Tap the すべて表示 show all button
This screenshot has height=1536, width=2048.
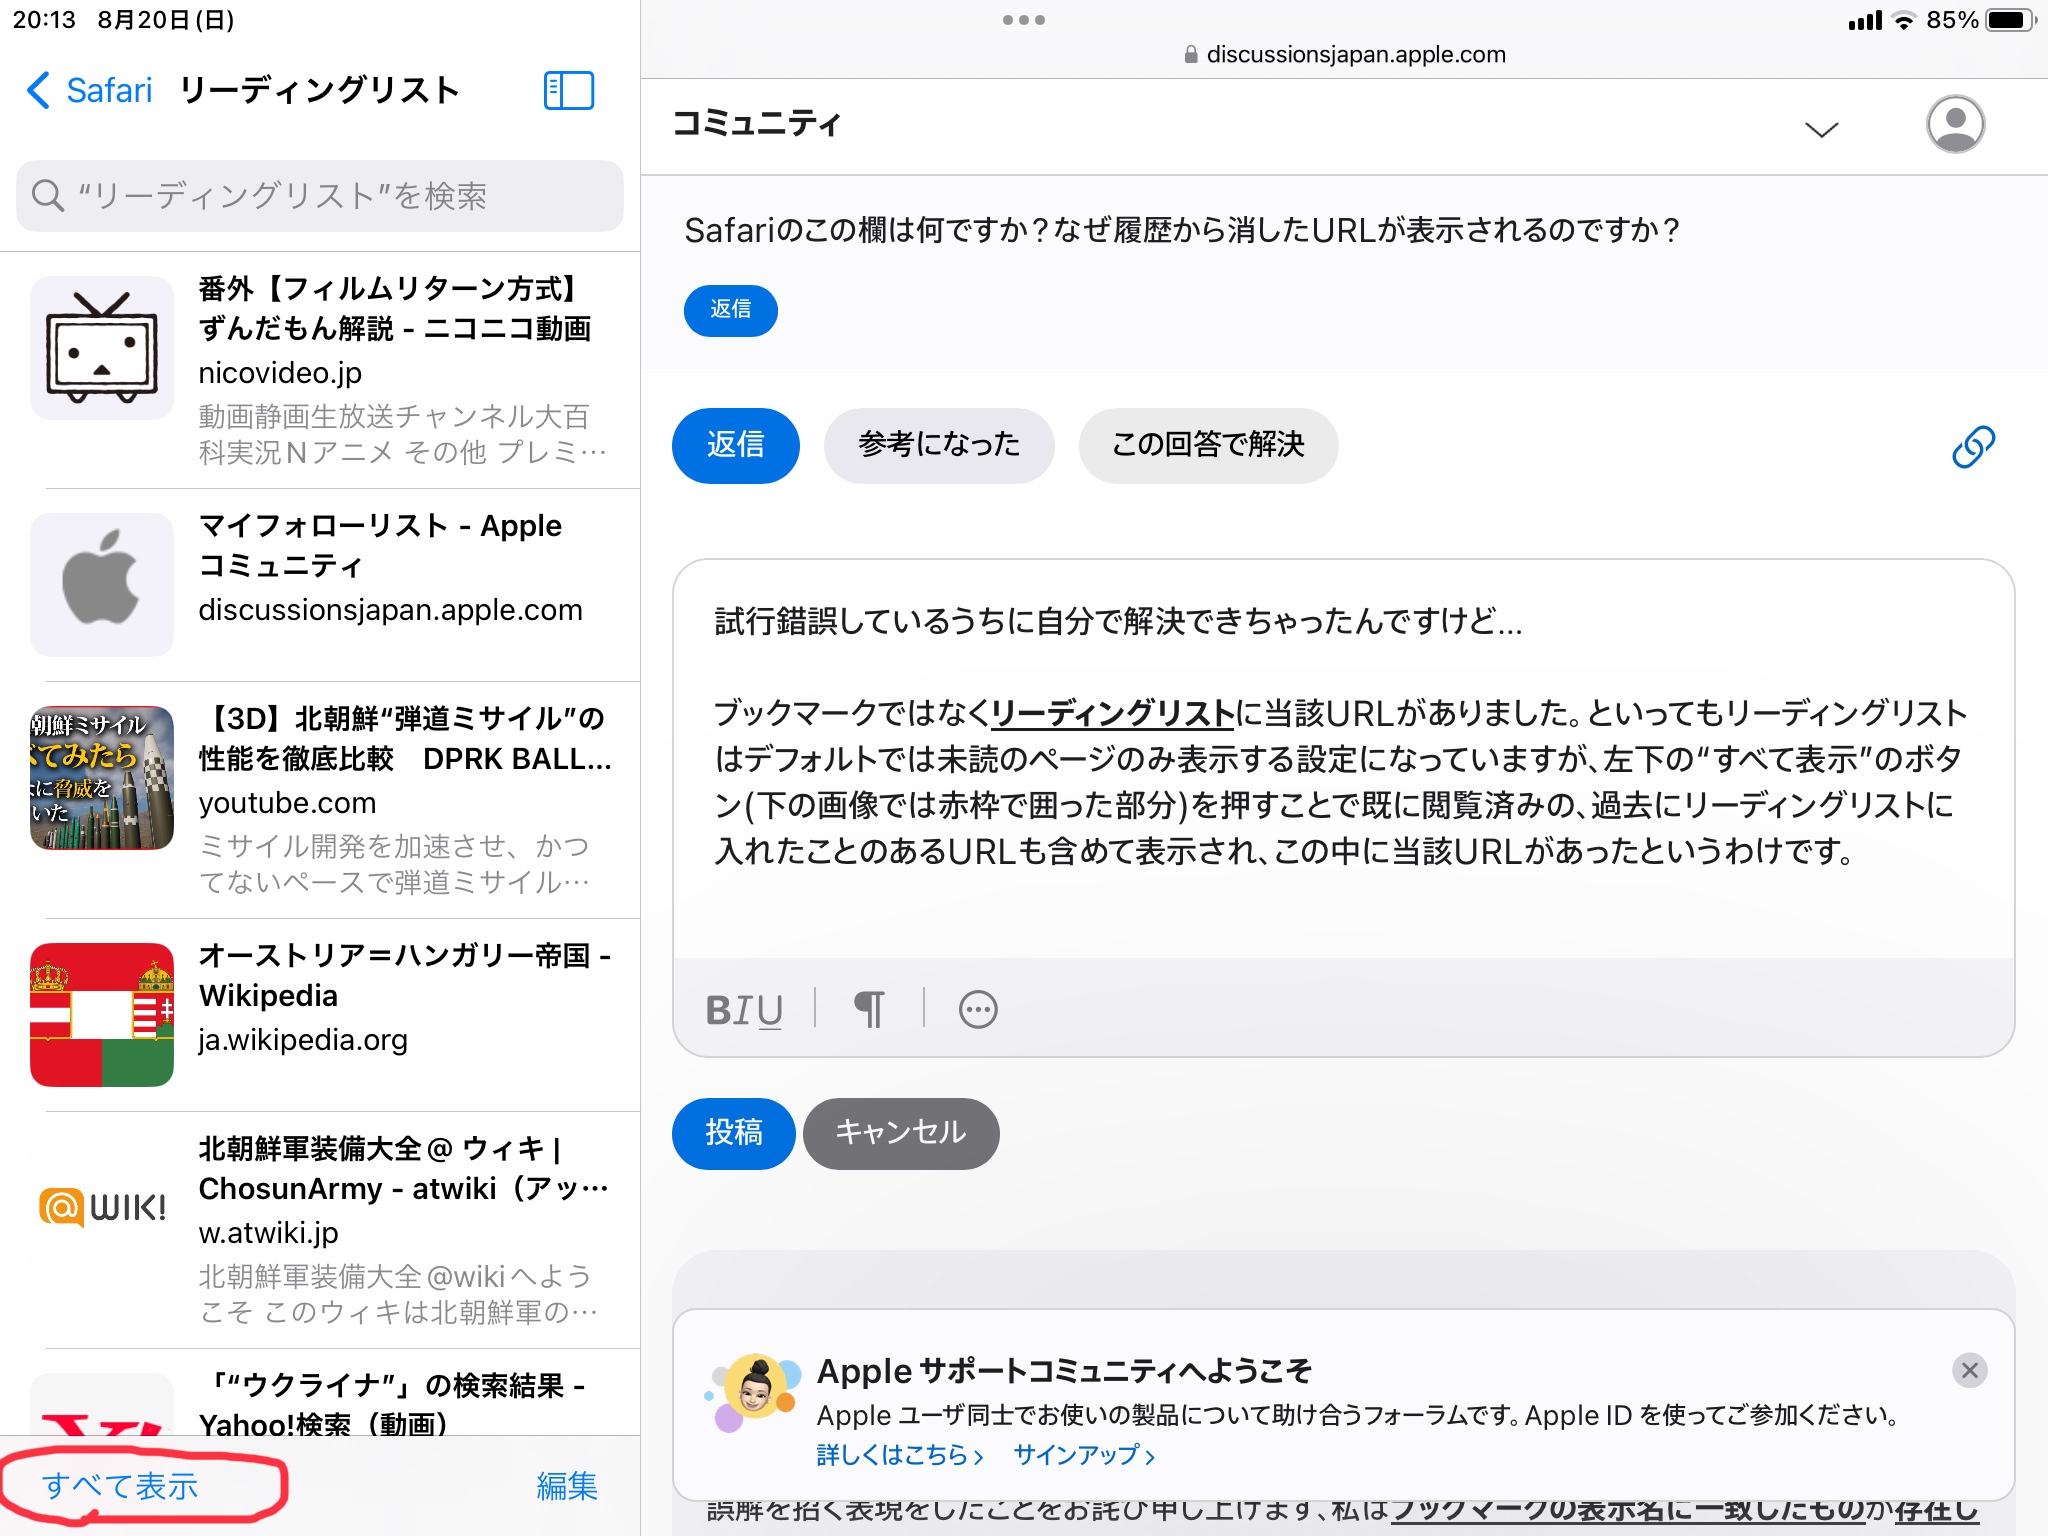tap(120, 1486)
